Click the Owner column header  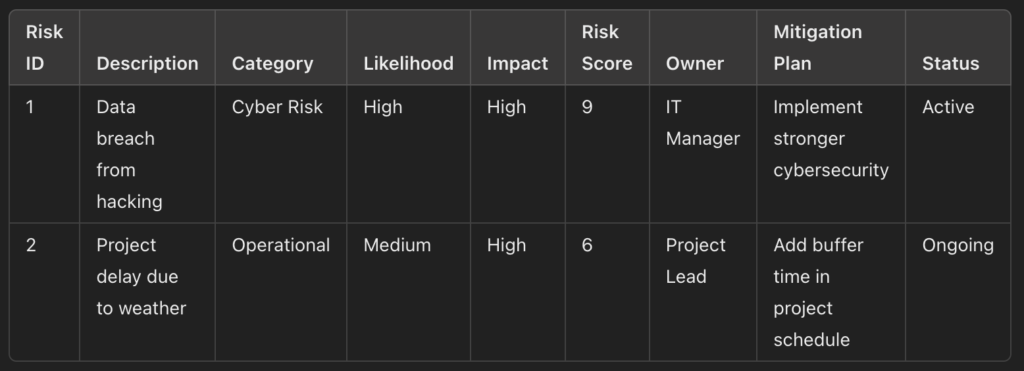[x=703, y=48]
